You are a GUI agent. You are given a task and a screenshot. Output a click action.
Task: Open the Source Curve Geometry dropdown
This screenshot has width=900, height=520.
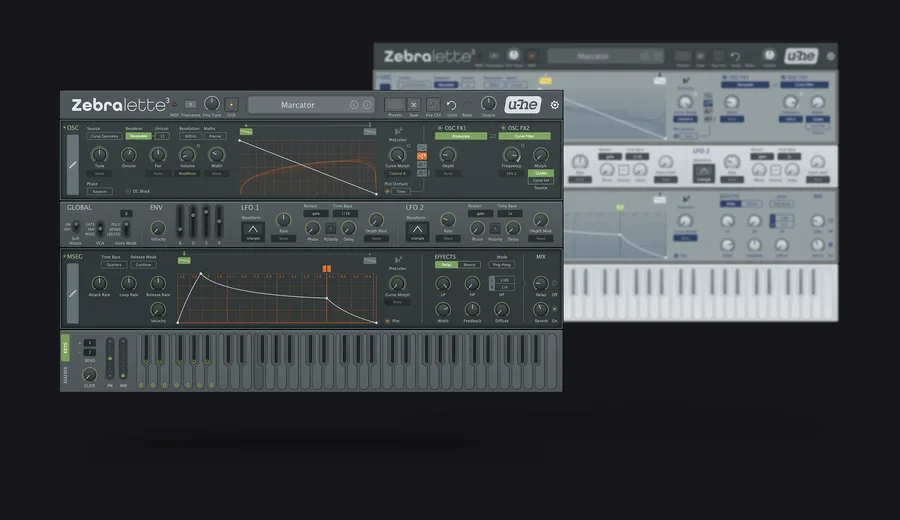click(x=104, y=136)
